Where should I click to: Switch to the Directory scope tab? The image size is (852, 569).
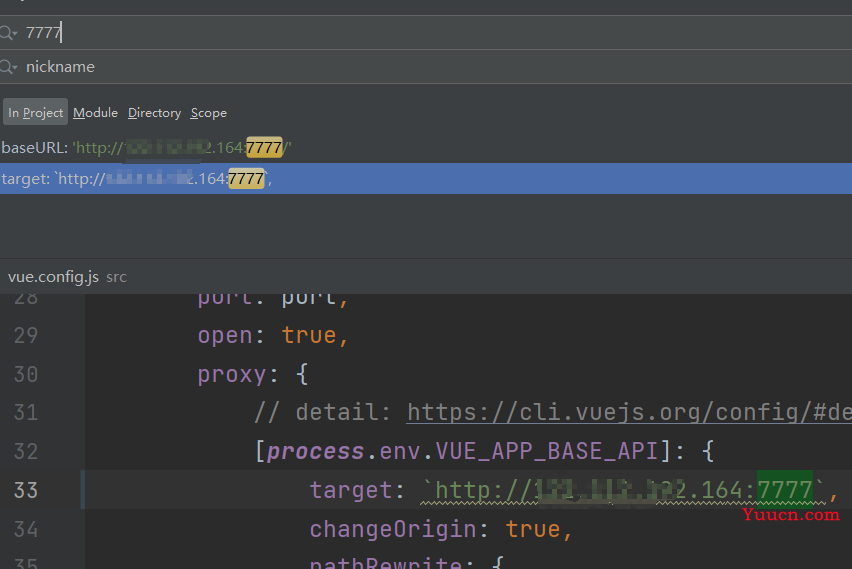pyautogui.click(x=154, y=112)
